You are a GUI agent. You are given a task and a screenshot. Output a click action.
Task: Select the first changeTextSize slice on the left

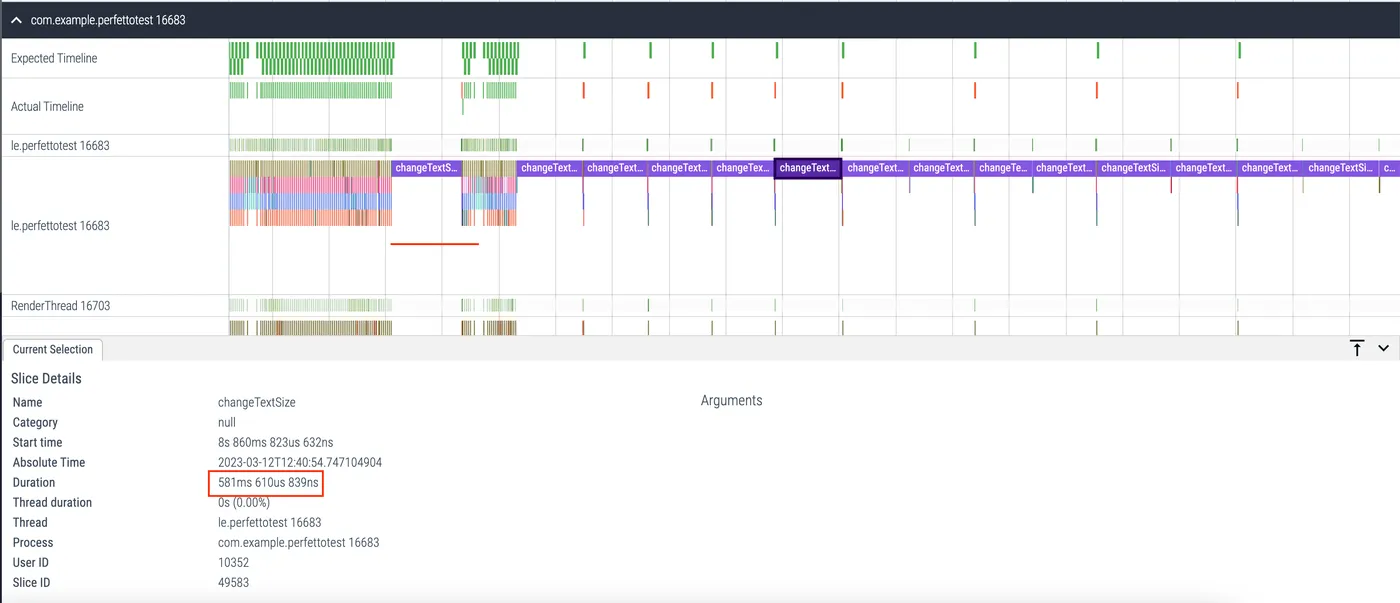click(x=426, y=168)
